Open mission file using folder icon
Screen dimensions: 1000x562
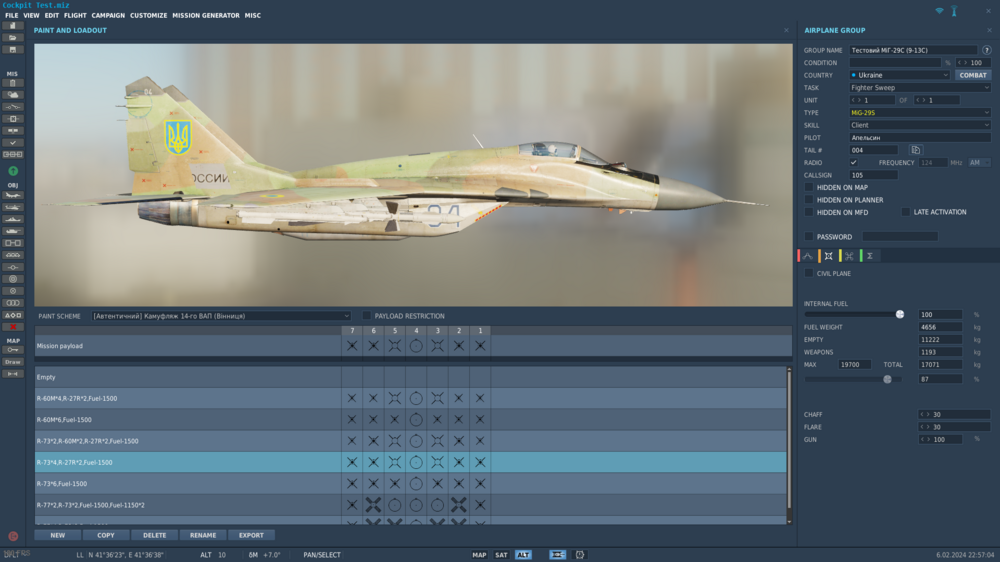(x=13, y=38)
